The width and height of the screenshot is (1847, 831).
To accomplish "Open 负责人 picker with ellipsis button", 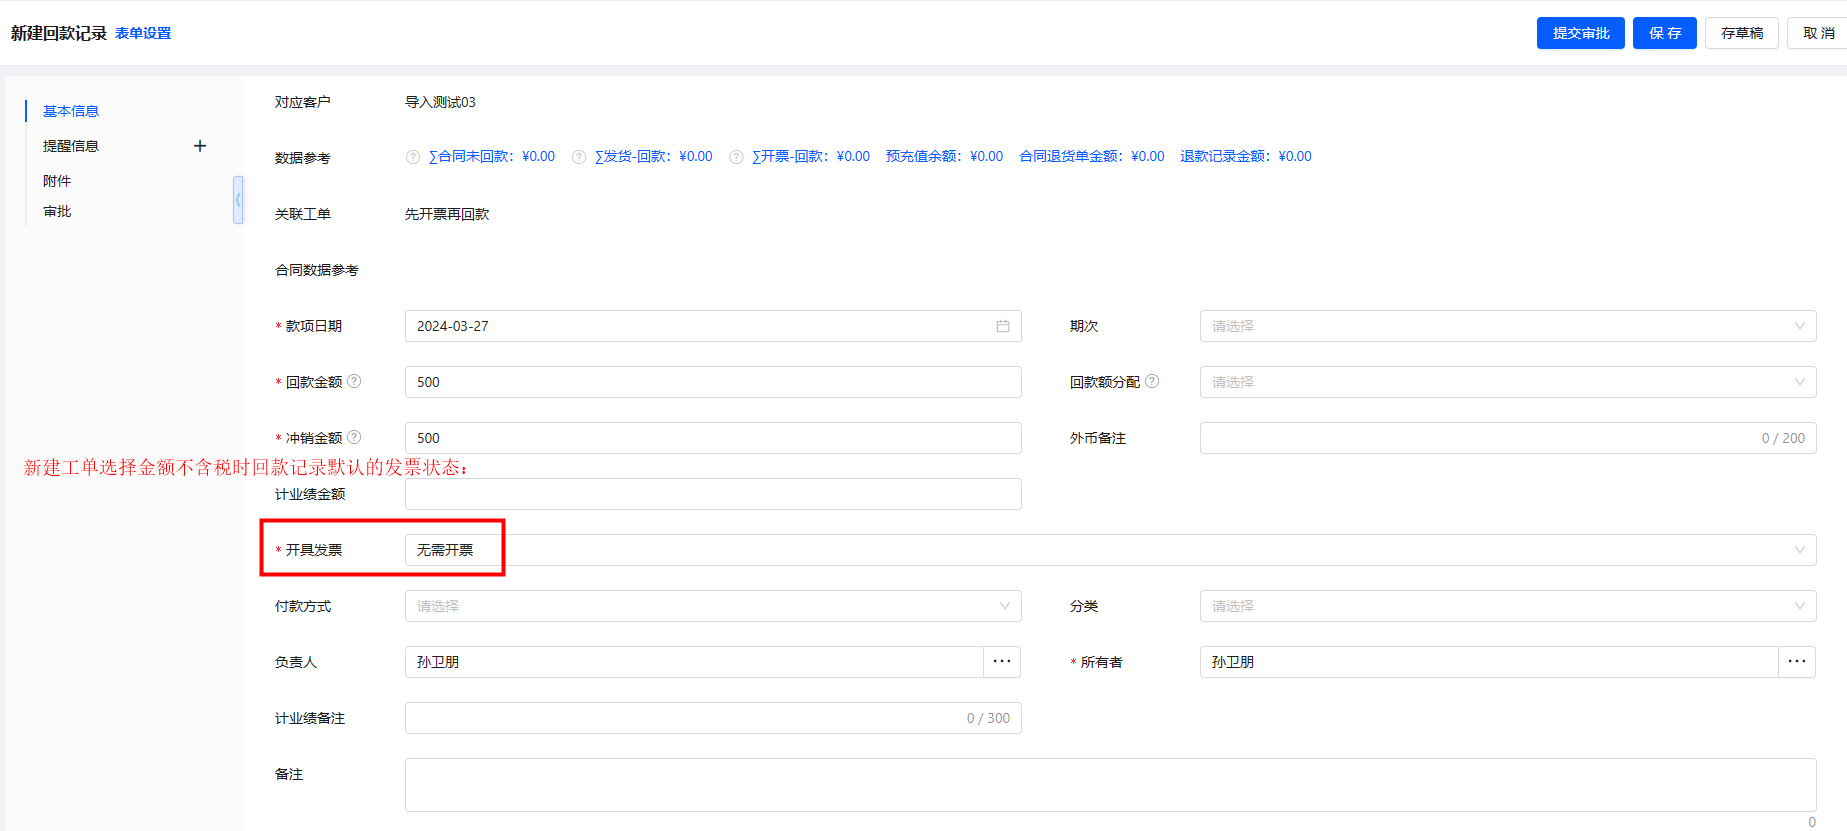I will (x=1002, y=662).
